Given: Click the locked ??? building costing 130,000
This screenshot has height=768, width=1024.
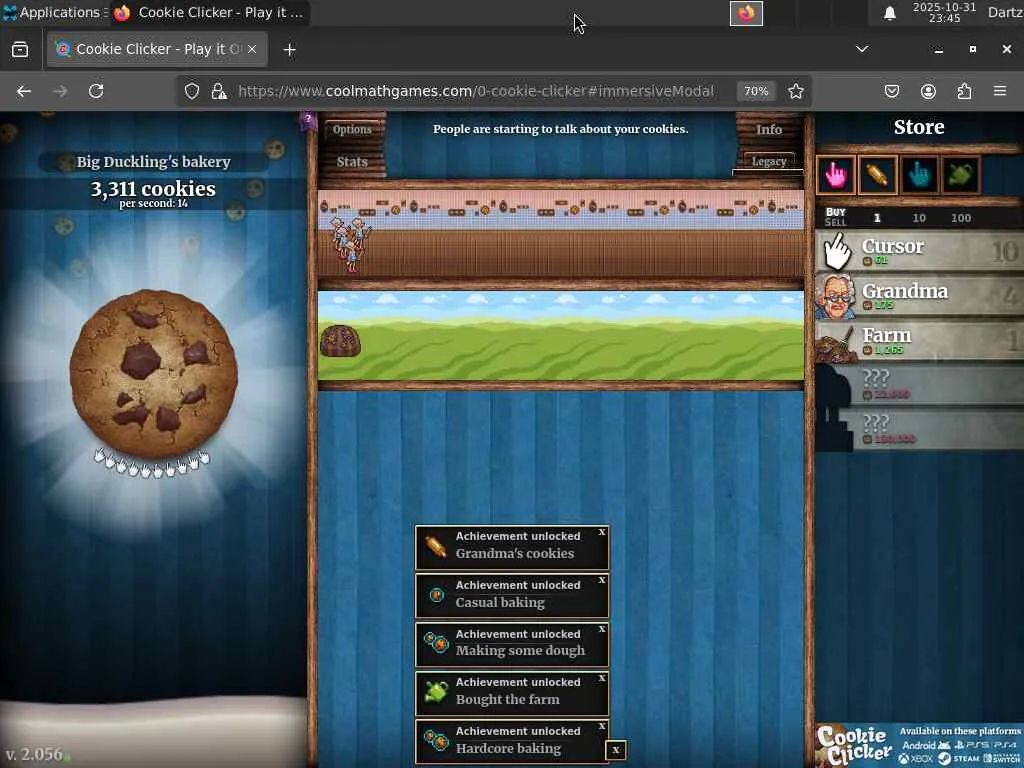Looking at the screenshot, I should tap(919, 429).
